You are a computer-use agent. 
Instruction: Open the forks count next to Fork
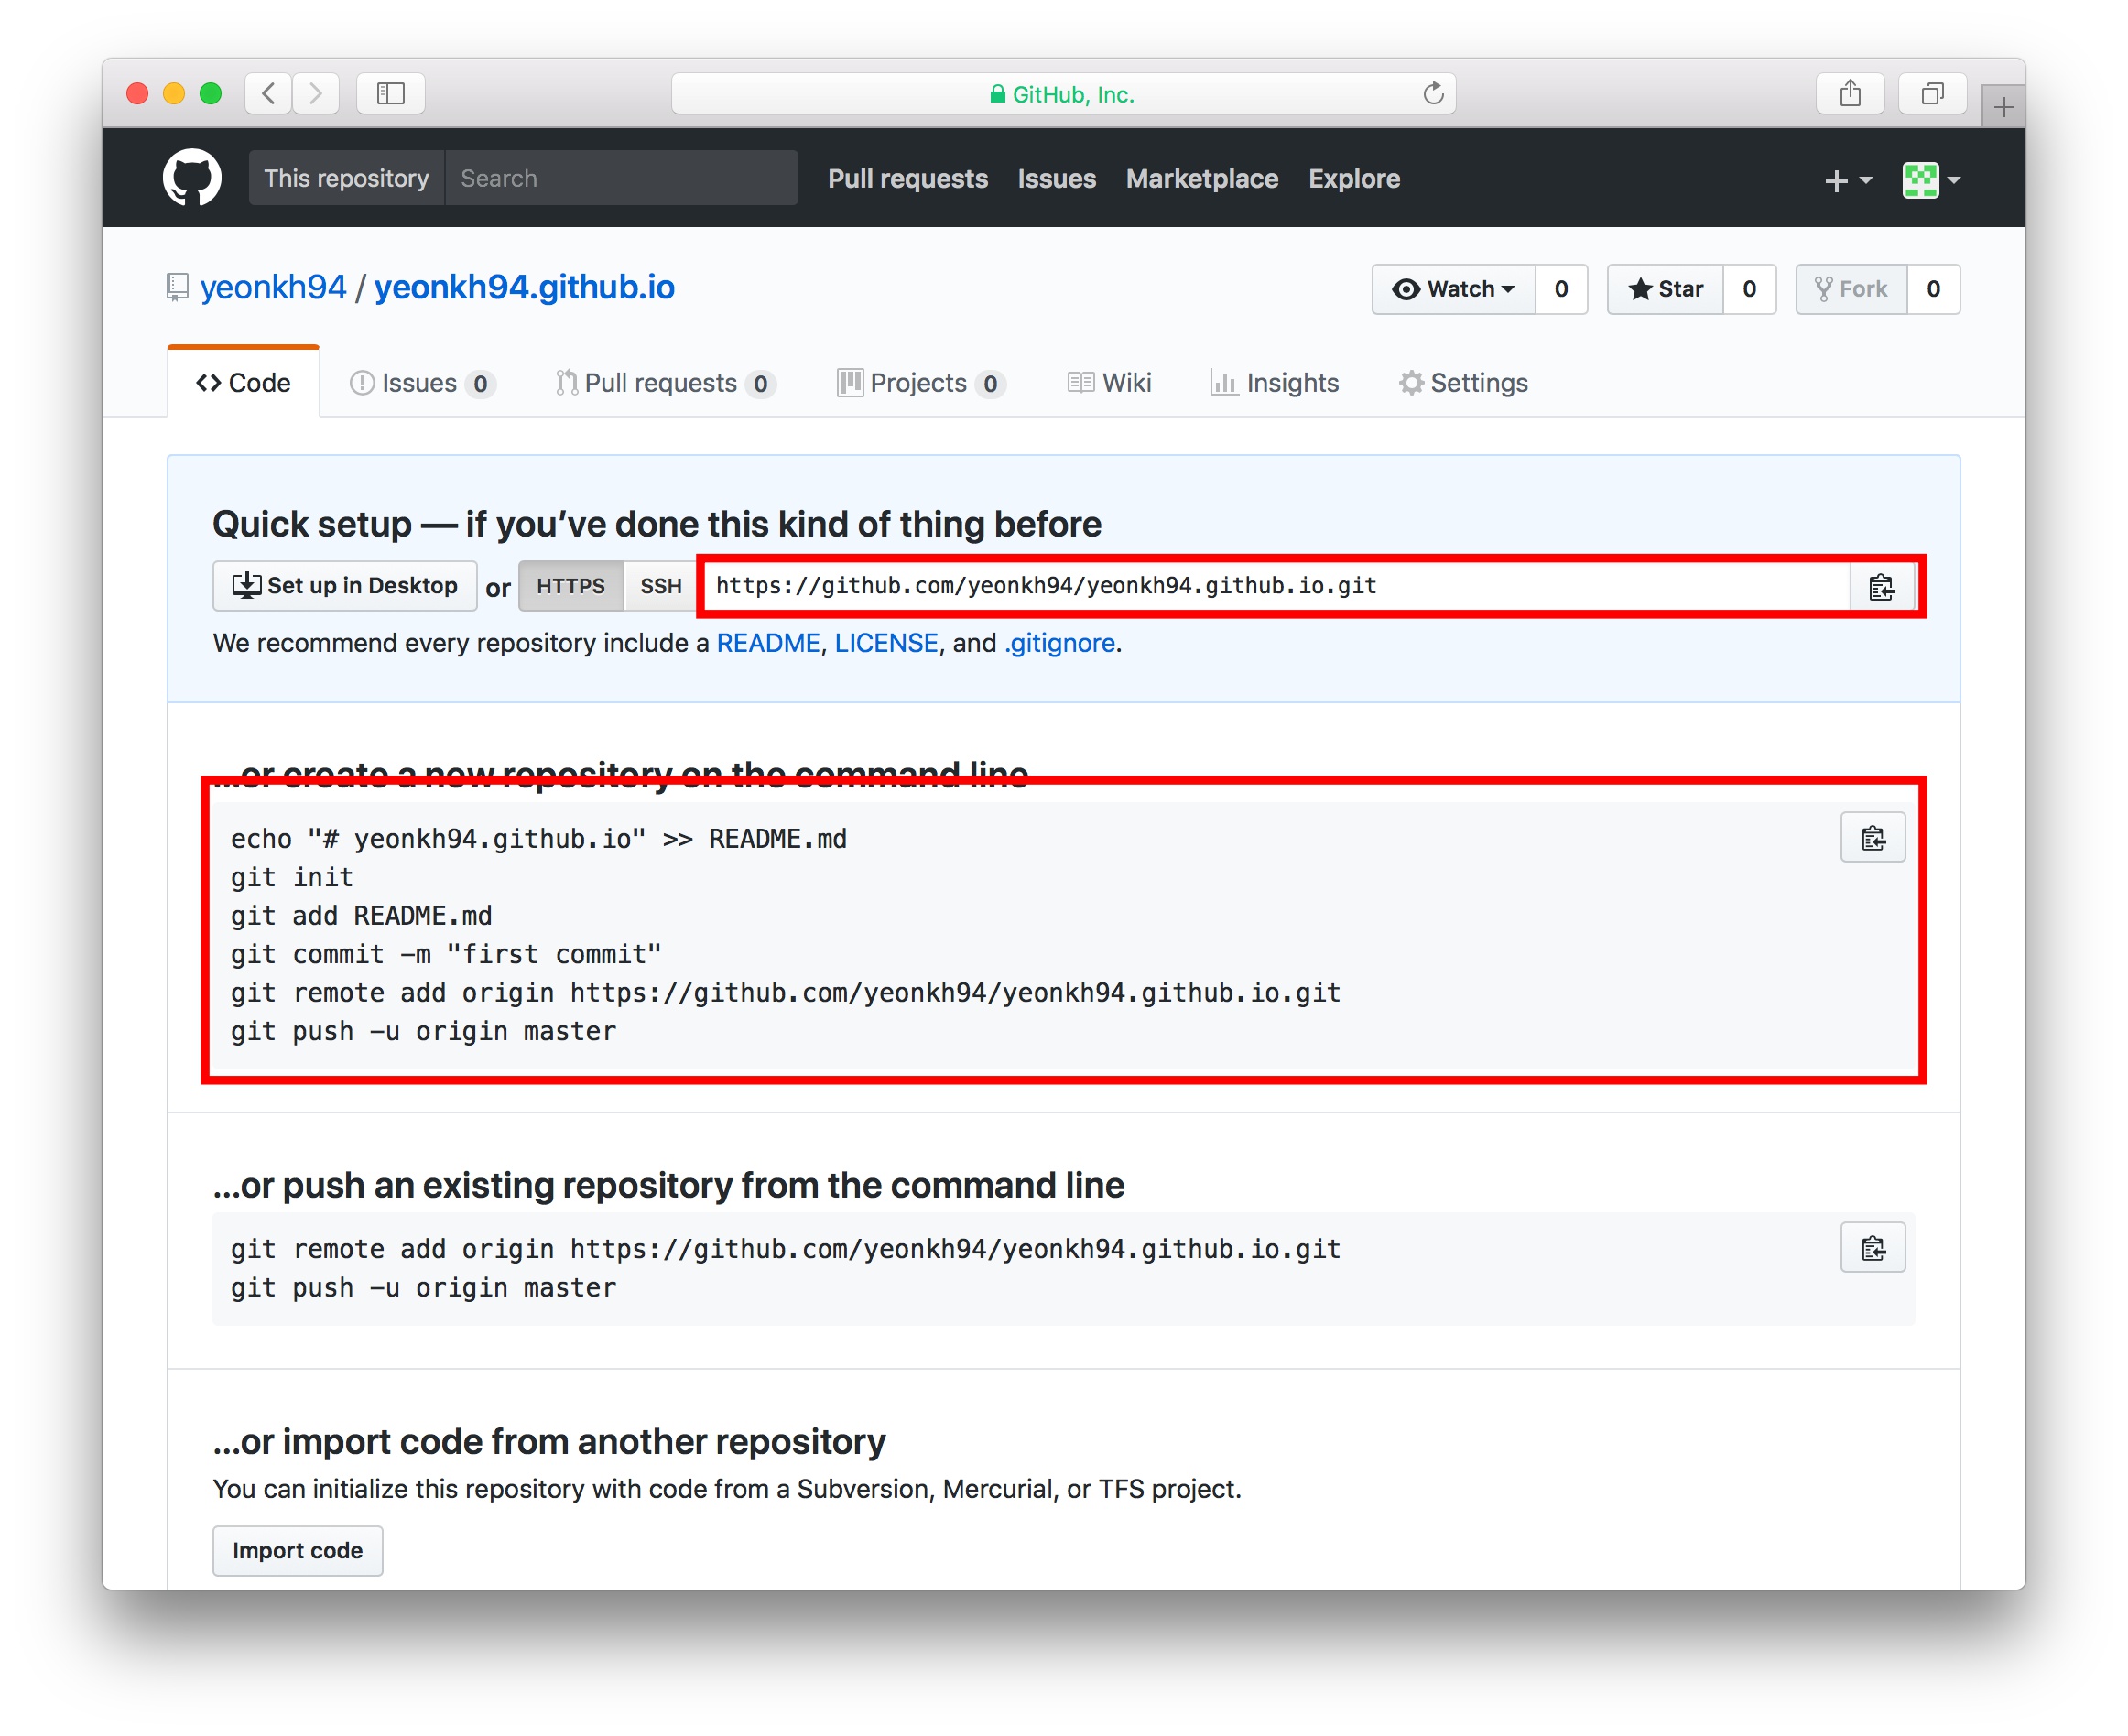pos(1933,289)
